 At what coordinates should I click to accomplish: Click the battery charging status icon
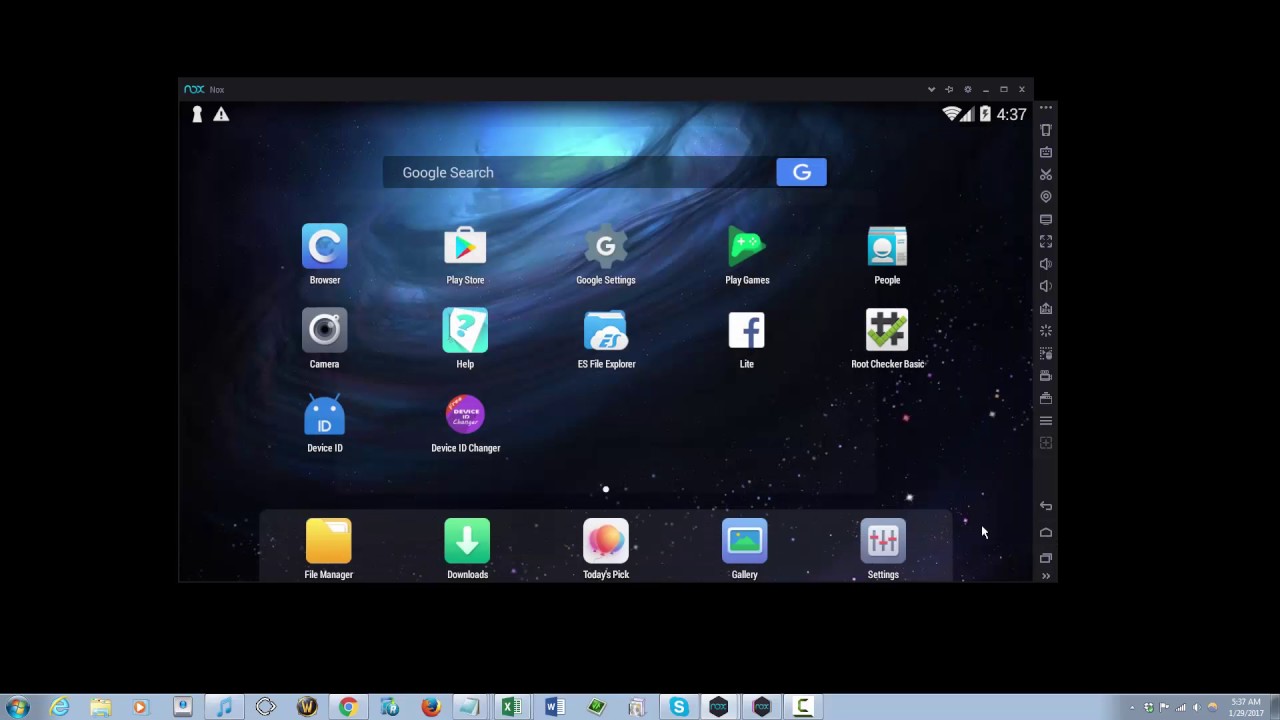984,114
